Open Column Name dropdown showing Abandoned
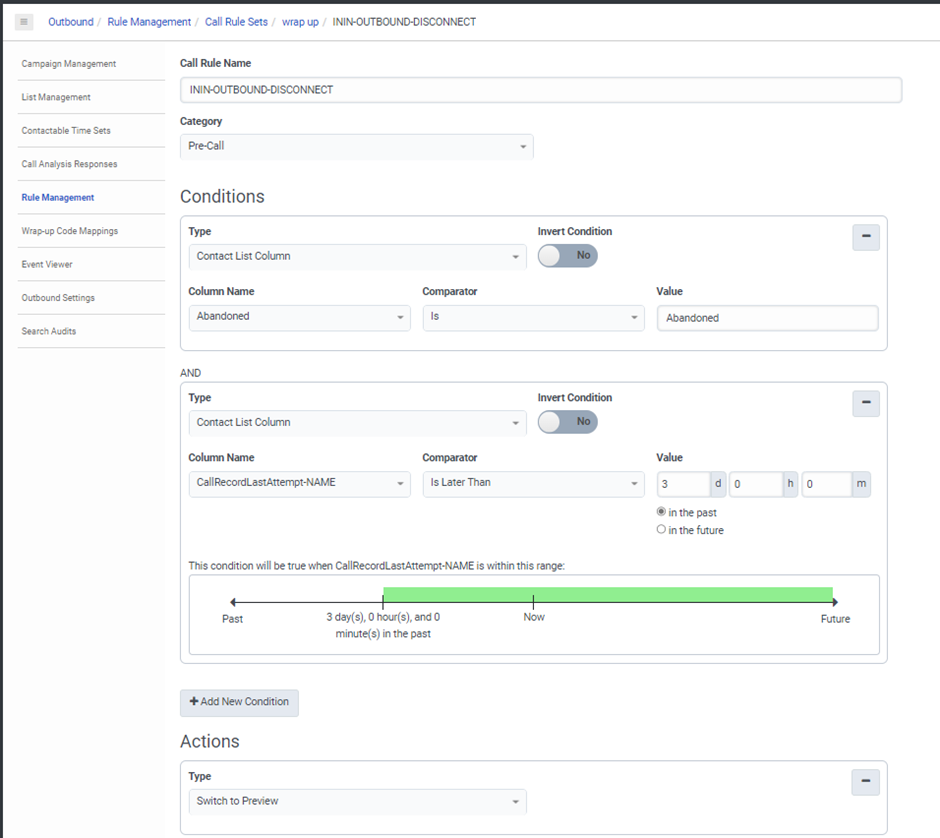The image size is (940, 838). [x=299, y=317]
